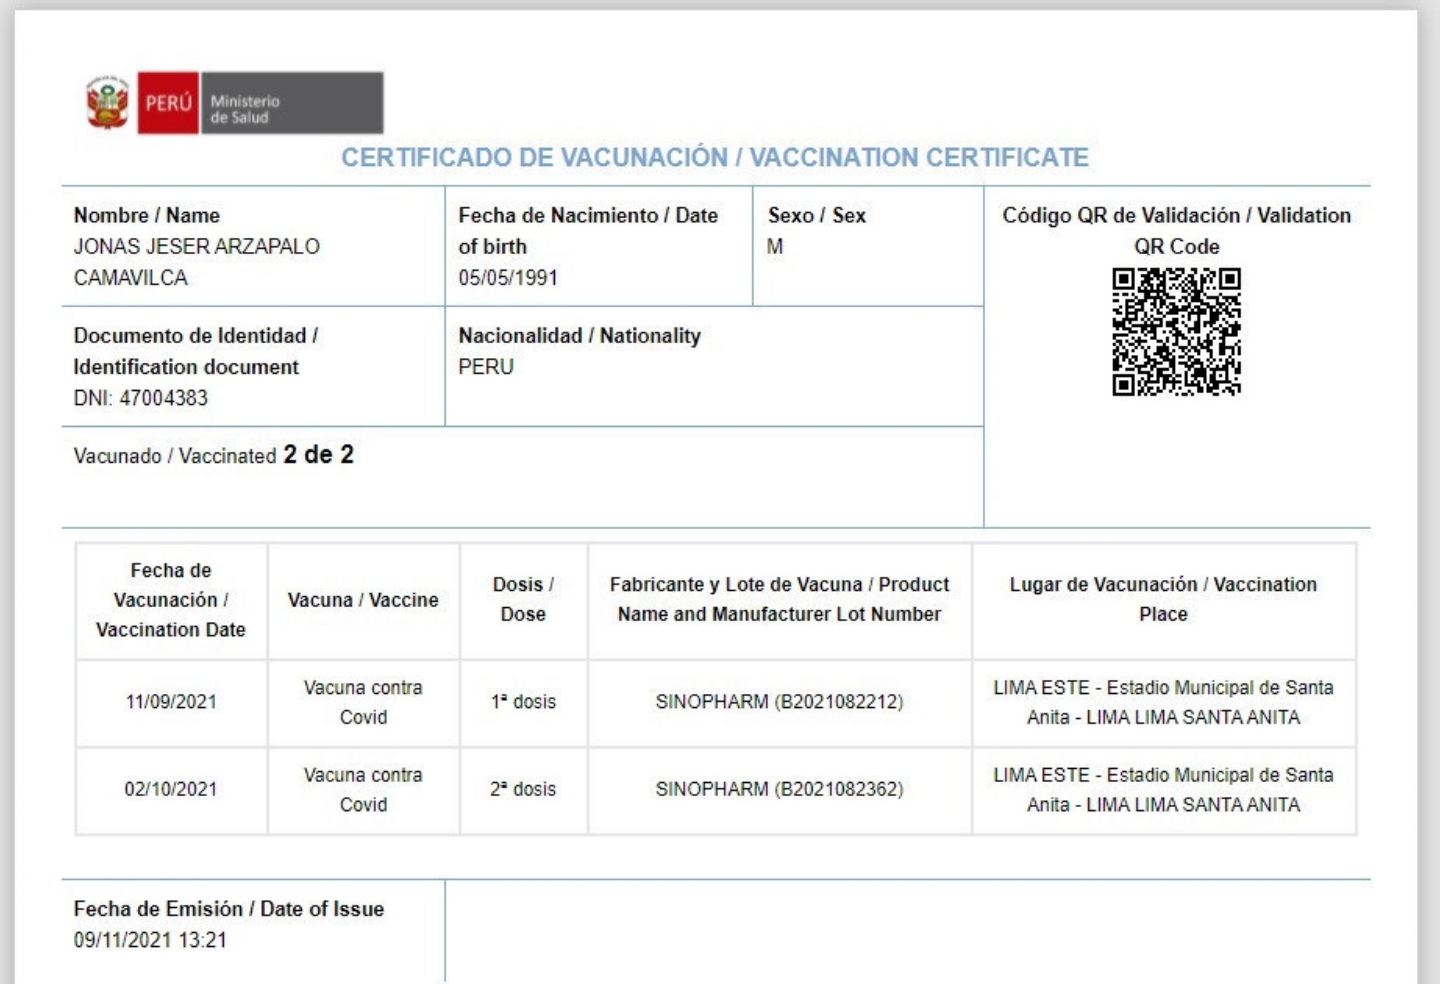Click the bold '2 de 2' vaccinated count
Viewport: 1440px width, 984px height.
pyautogui.click(x=318, y=455)
